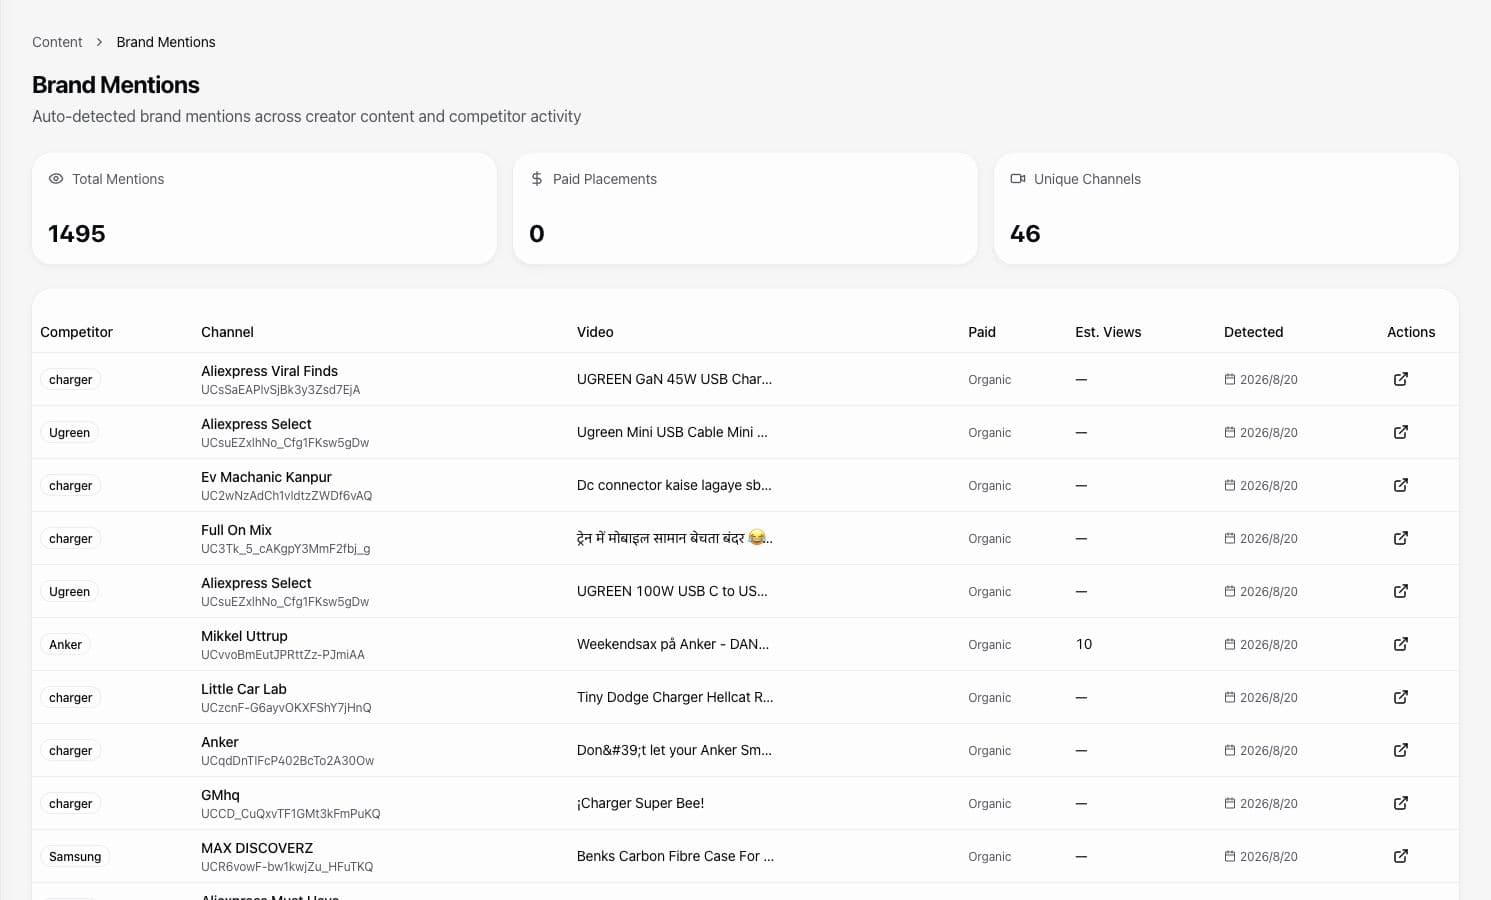Click the Est. Views value 10
This screenshot has width=1491, height=900.
[1084, 644]
